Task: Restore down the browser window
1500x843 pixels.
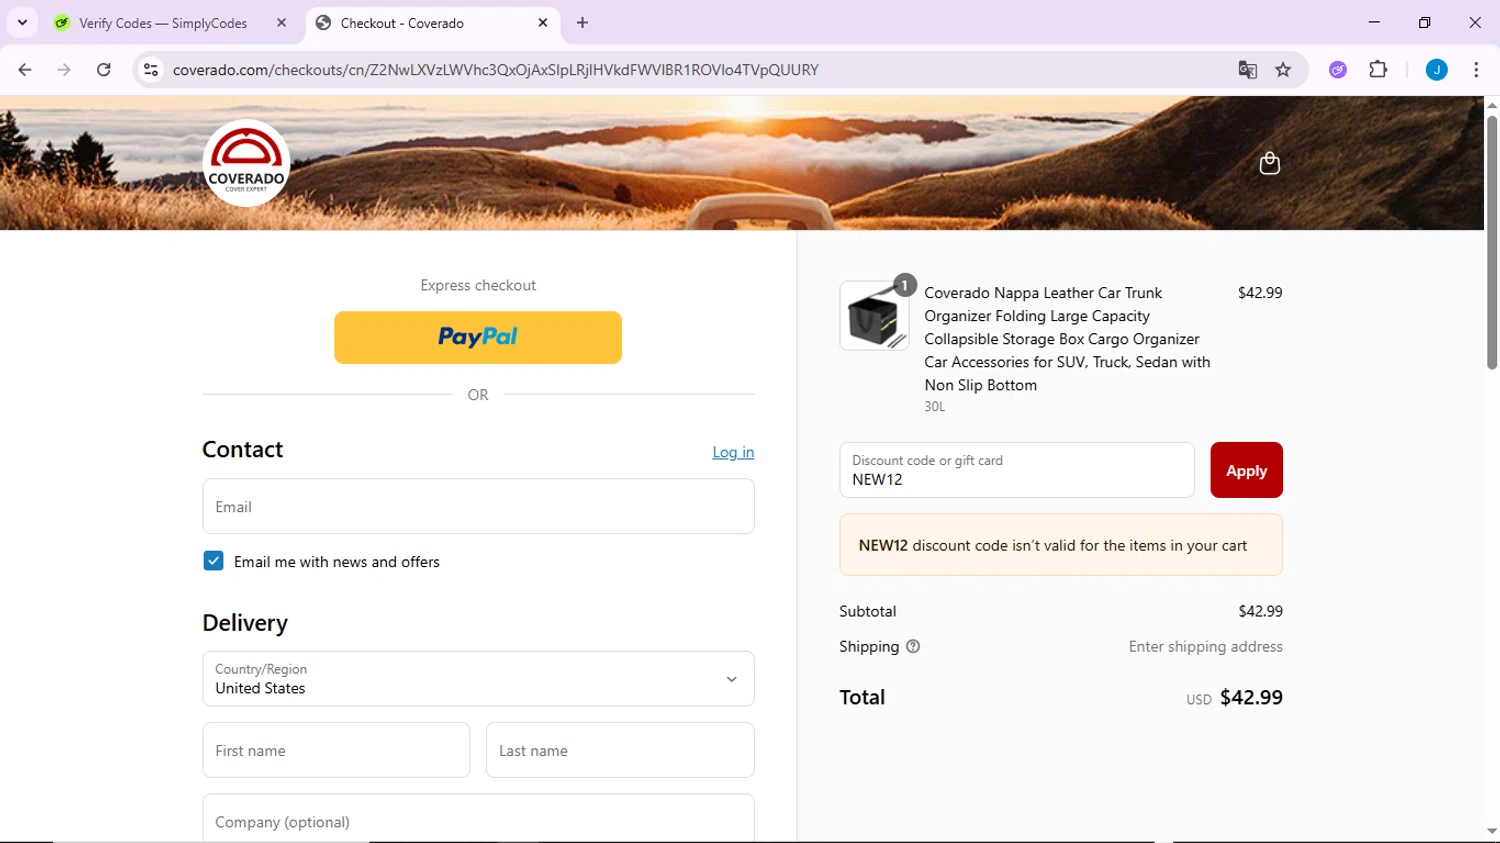Action: pyautogui.click(x=1424, y=22)
